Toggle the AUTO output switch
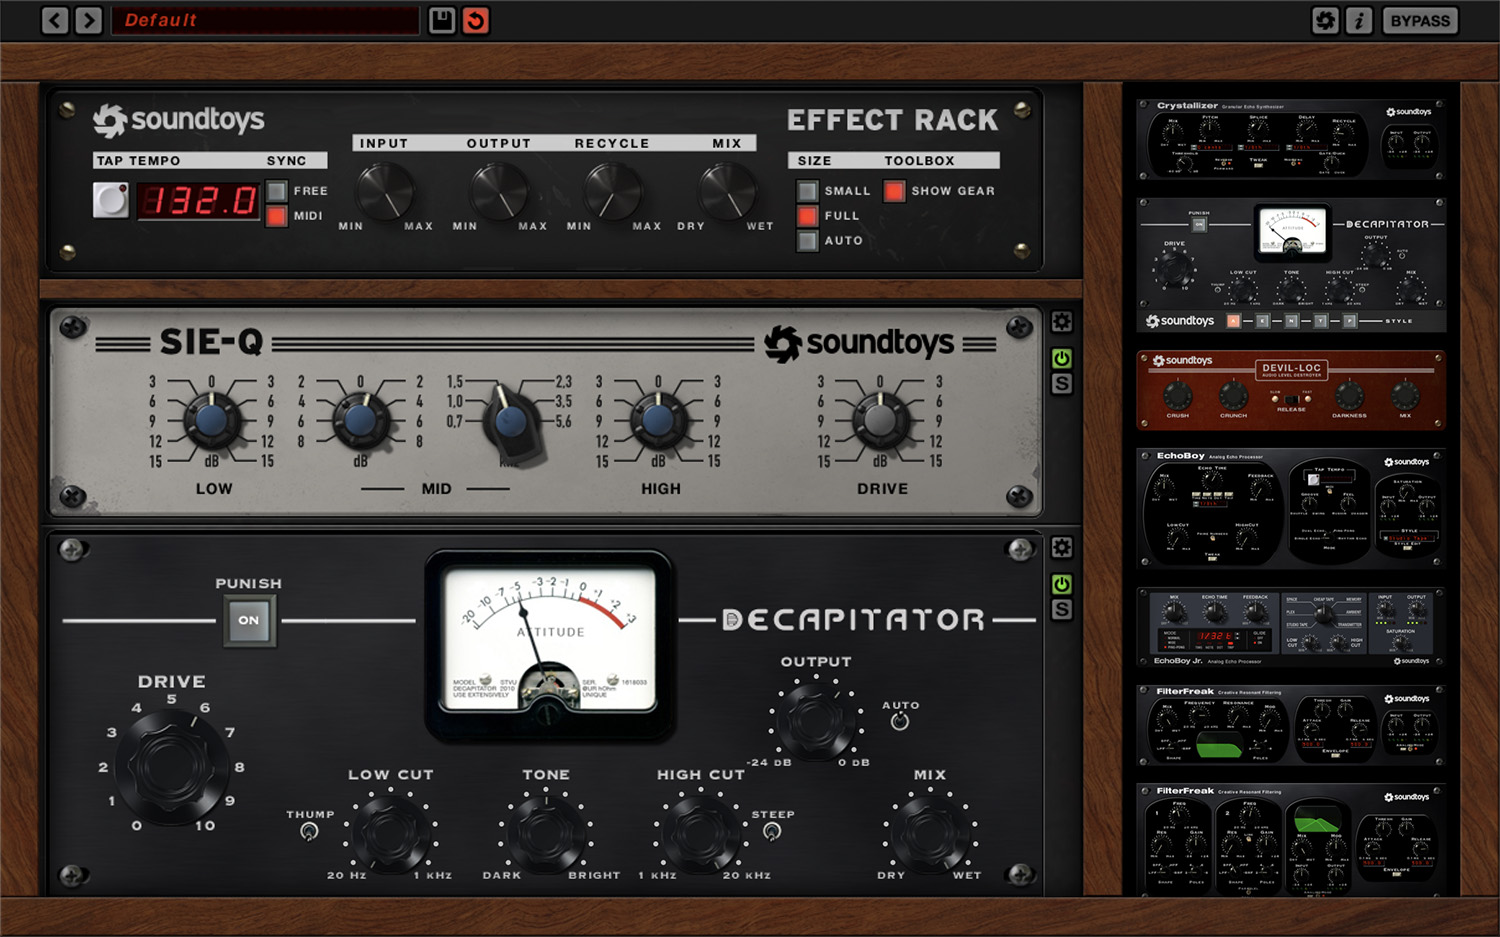This screenshot has height=937, width=1500. coord(900,722)
